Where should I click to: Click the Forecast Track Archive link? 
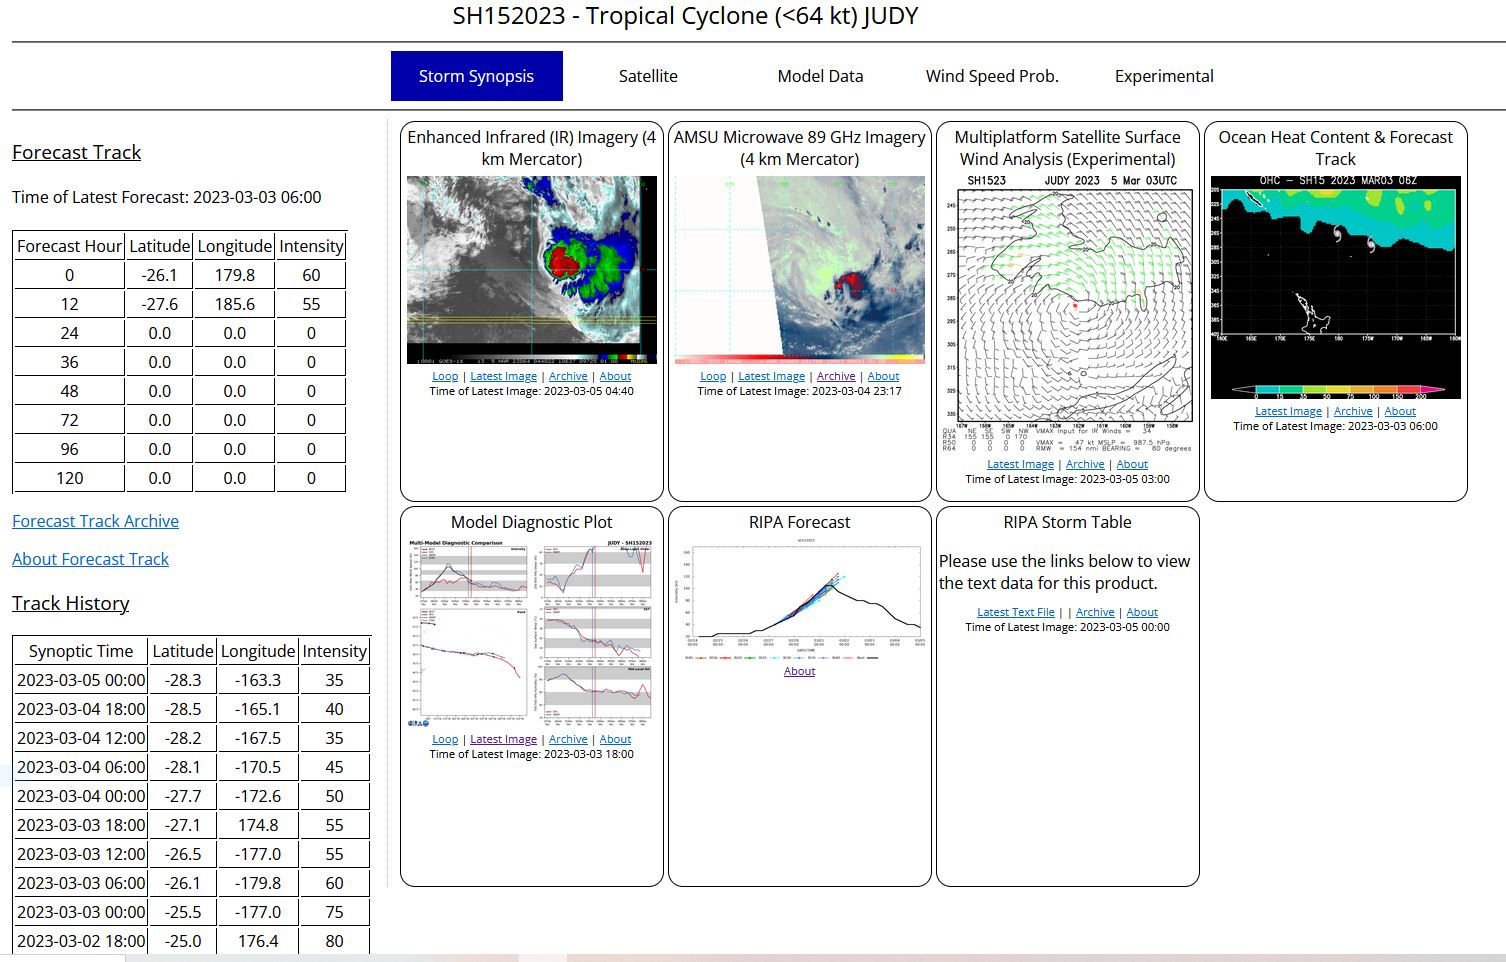point(95,521)
